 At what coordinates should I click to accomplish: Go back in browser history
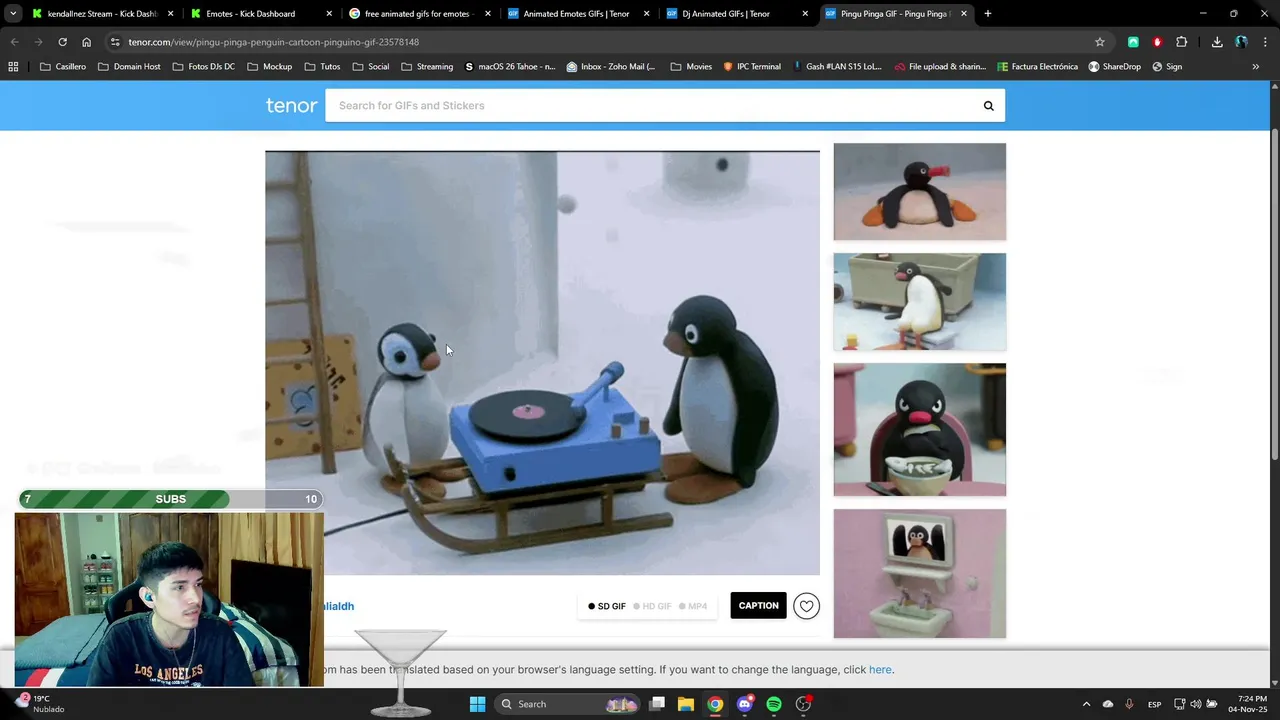pos(14,42)
